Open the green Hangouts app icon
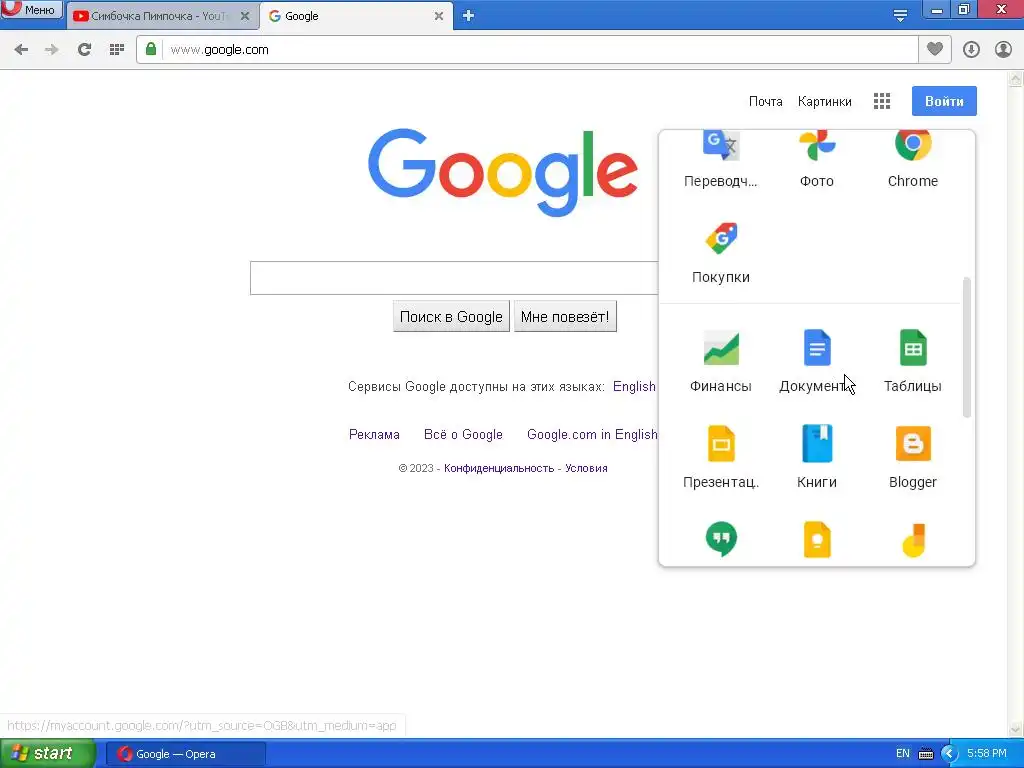1024x768 pixels. 721,539
